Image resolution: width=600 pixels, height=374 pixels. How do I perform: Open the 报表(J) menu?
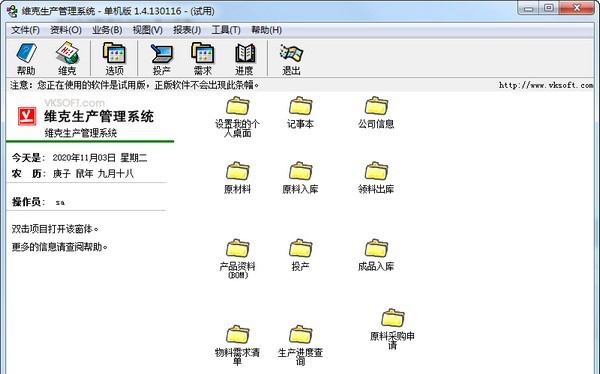[187, 30]
